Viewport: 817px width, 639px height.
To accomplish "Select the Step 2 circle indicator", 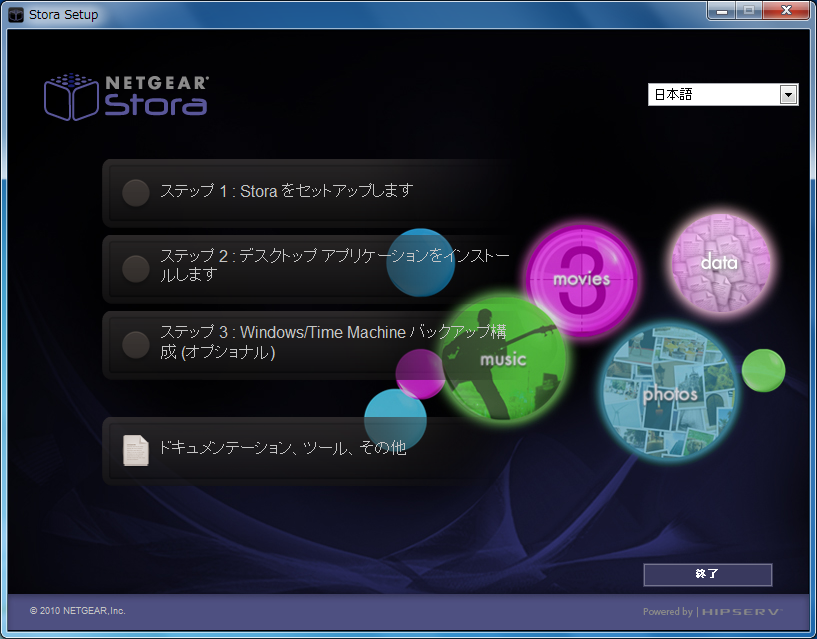I will tap(136, 268).
